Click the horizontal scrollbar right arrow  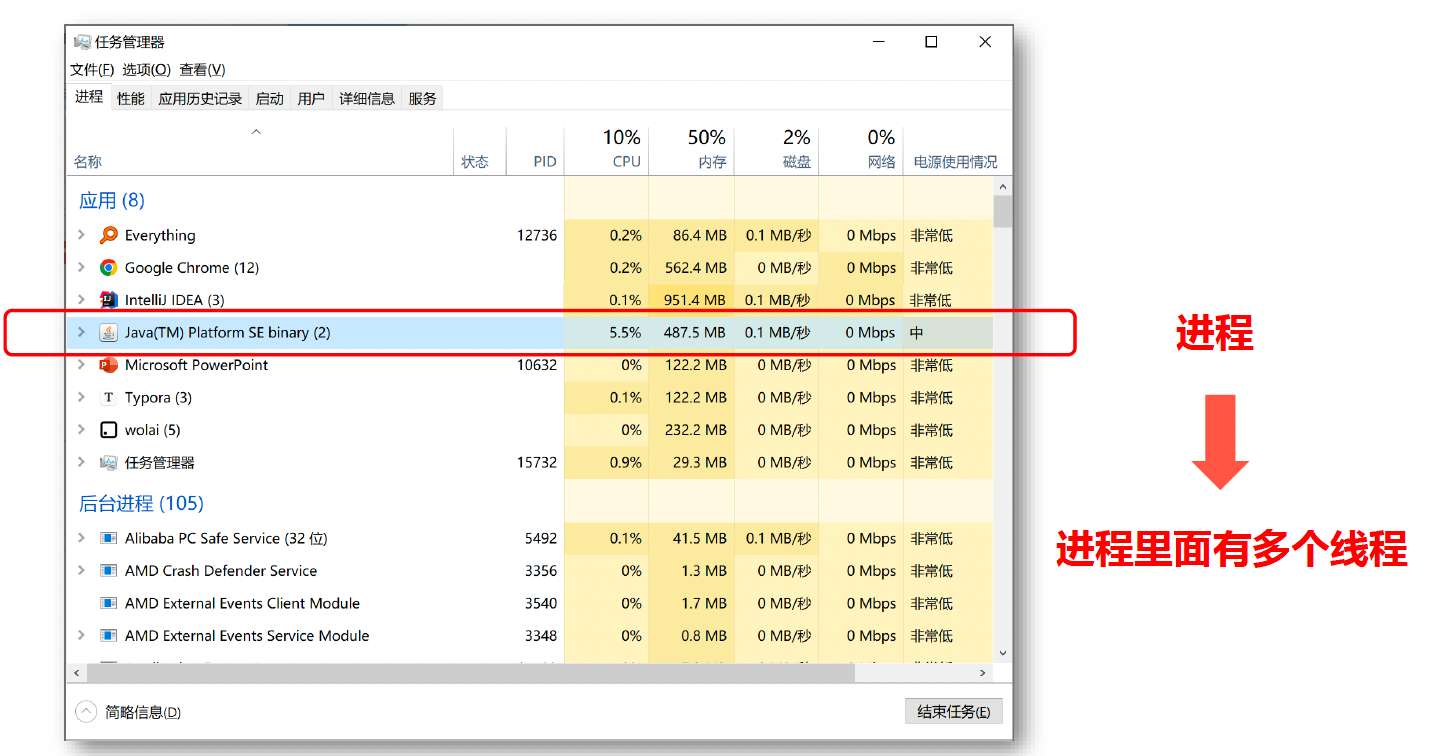(x=984, y=674)
